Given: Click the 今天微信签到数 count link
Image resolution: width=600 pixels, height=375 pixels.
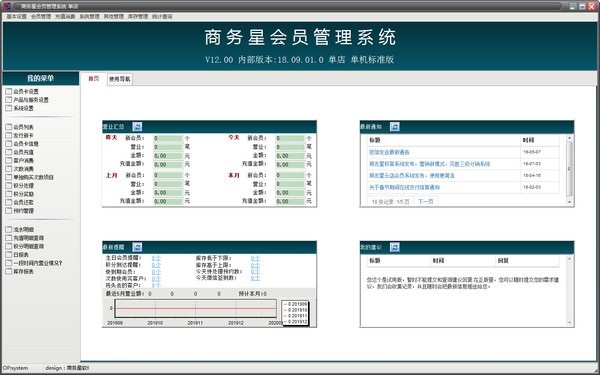Looking at the screenshot, I should (255, 278).
